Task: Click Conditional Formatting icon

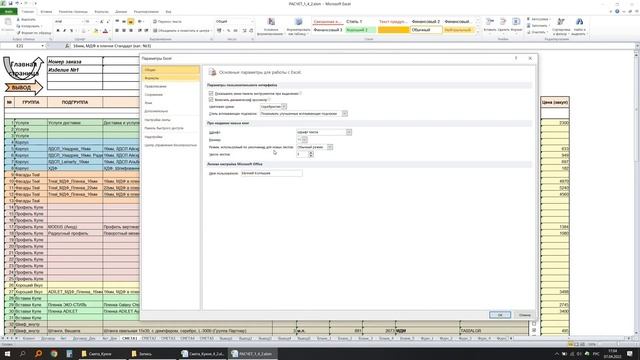Action: tap(271, 22)
